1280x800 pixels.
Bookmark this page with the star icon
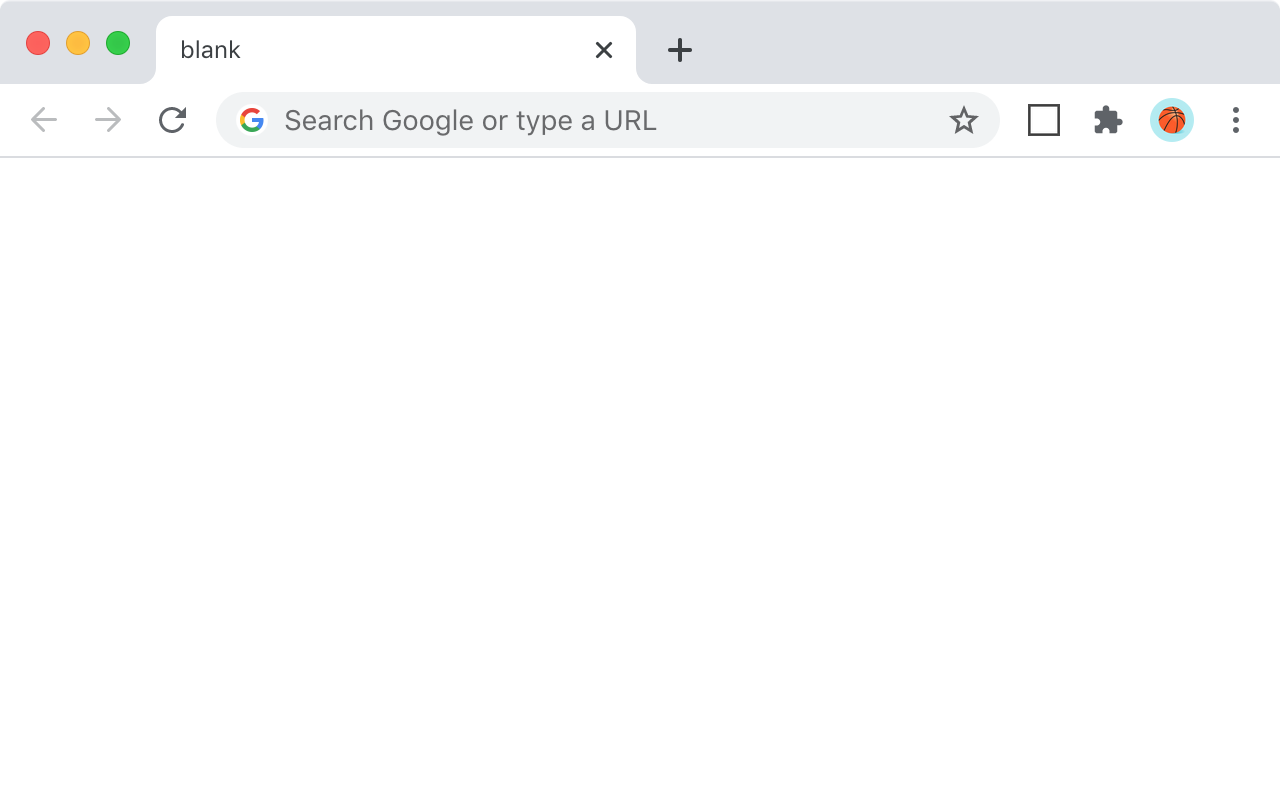(x=964, y=120)
